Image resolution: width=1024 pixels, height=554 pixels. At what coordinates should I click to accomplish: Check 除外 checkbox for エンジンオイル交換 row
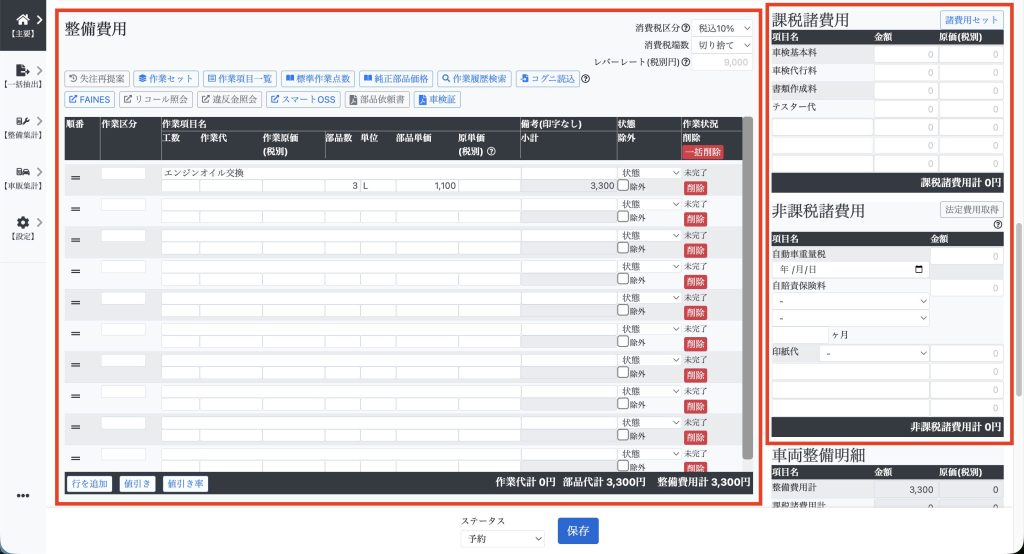(623, 186)
